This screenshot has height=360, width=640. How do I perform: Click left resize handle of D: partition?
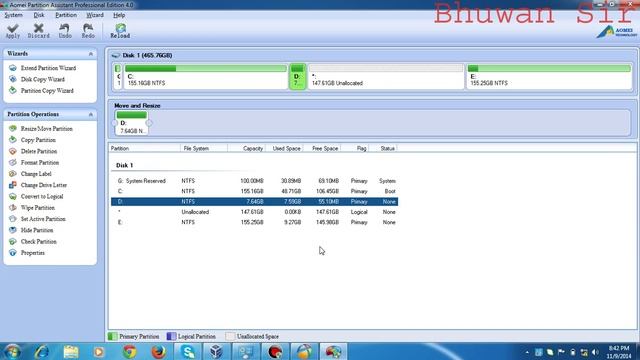pos(115,122)
